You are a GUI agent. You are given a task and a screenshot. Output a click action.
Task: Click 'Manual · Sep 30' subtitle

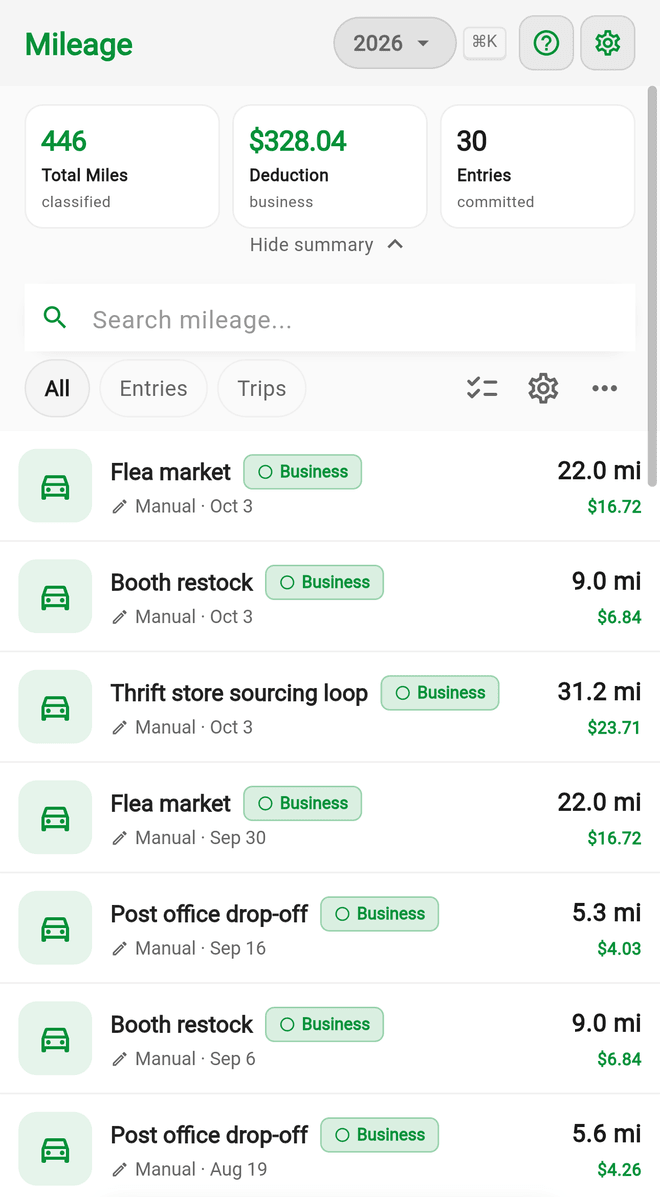[200, 838]
